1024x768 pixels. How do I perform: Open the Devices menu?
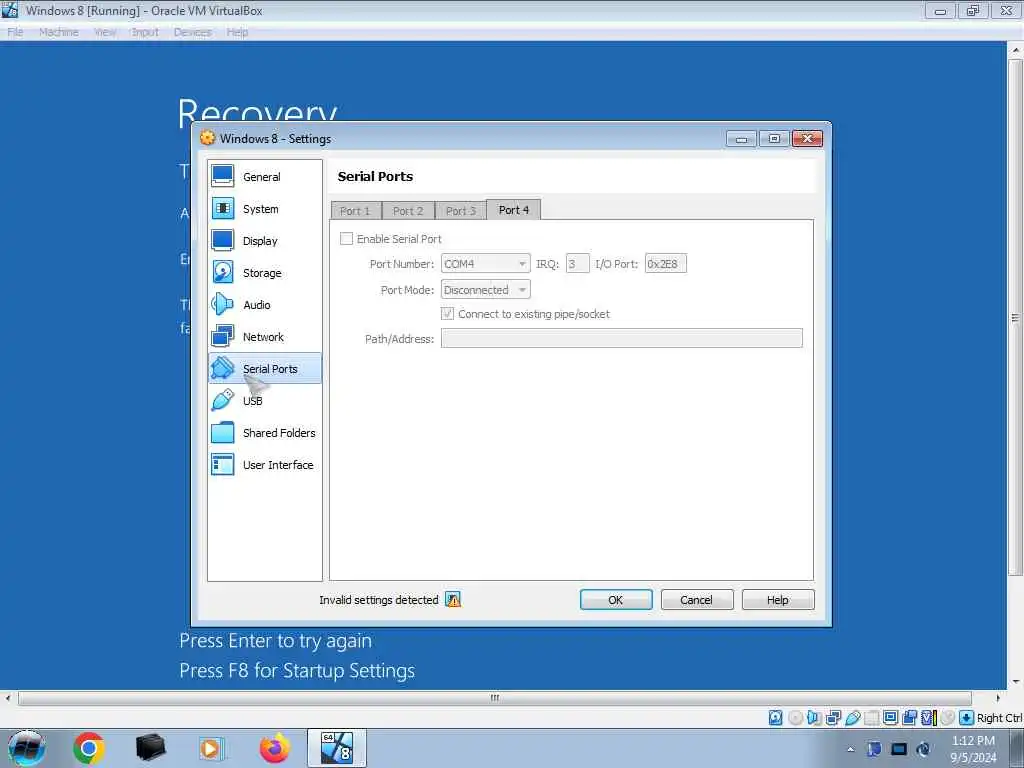click(193, 32)
